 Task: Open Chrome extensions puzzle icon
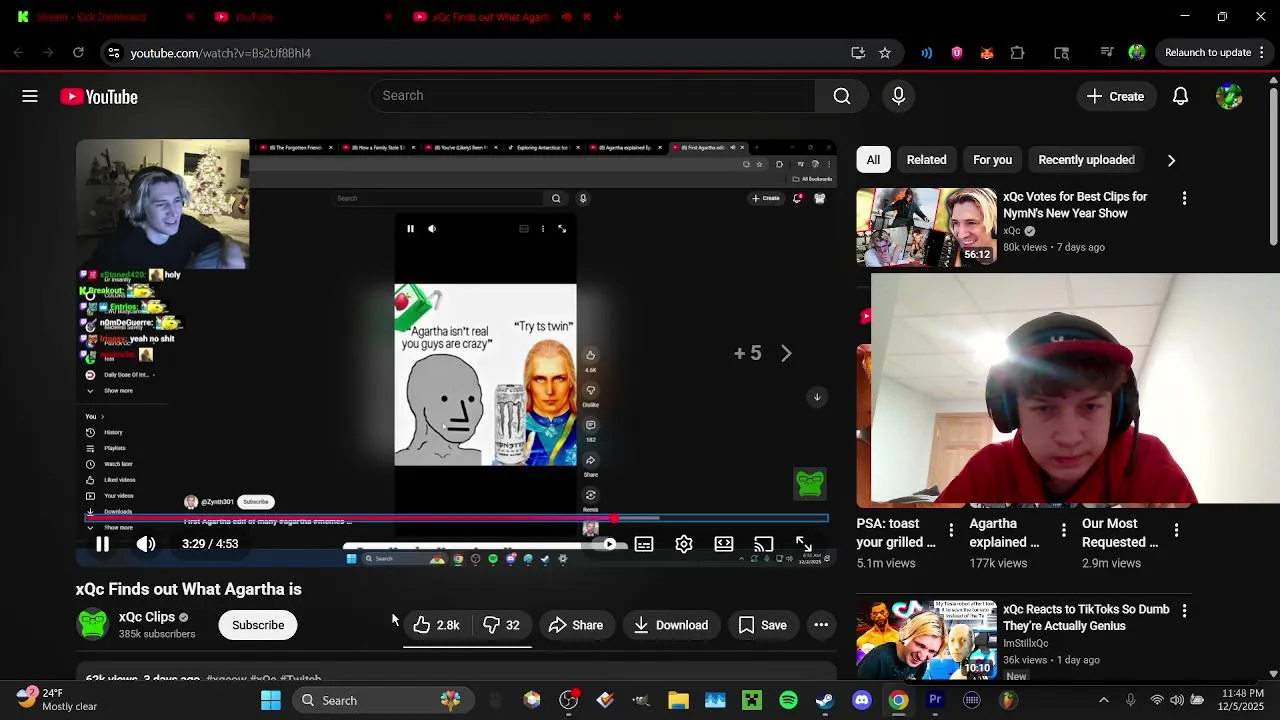point(1018,53)
